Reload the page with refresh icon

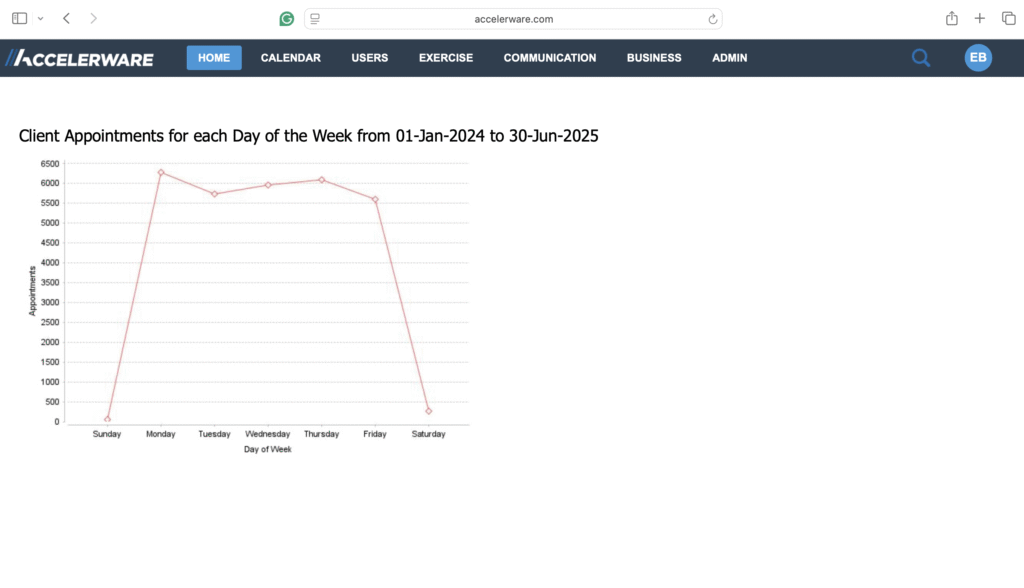coord(712,19)
